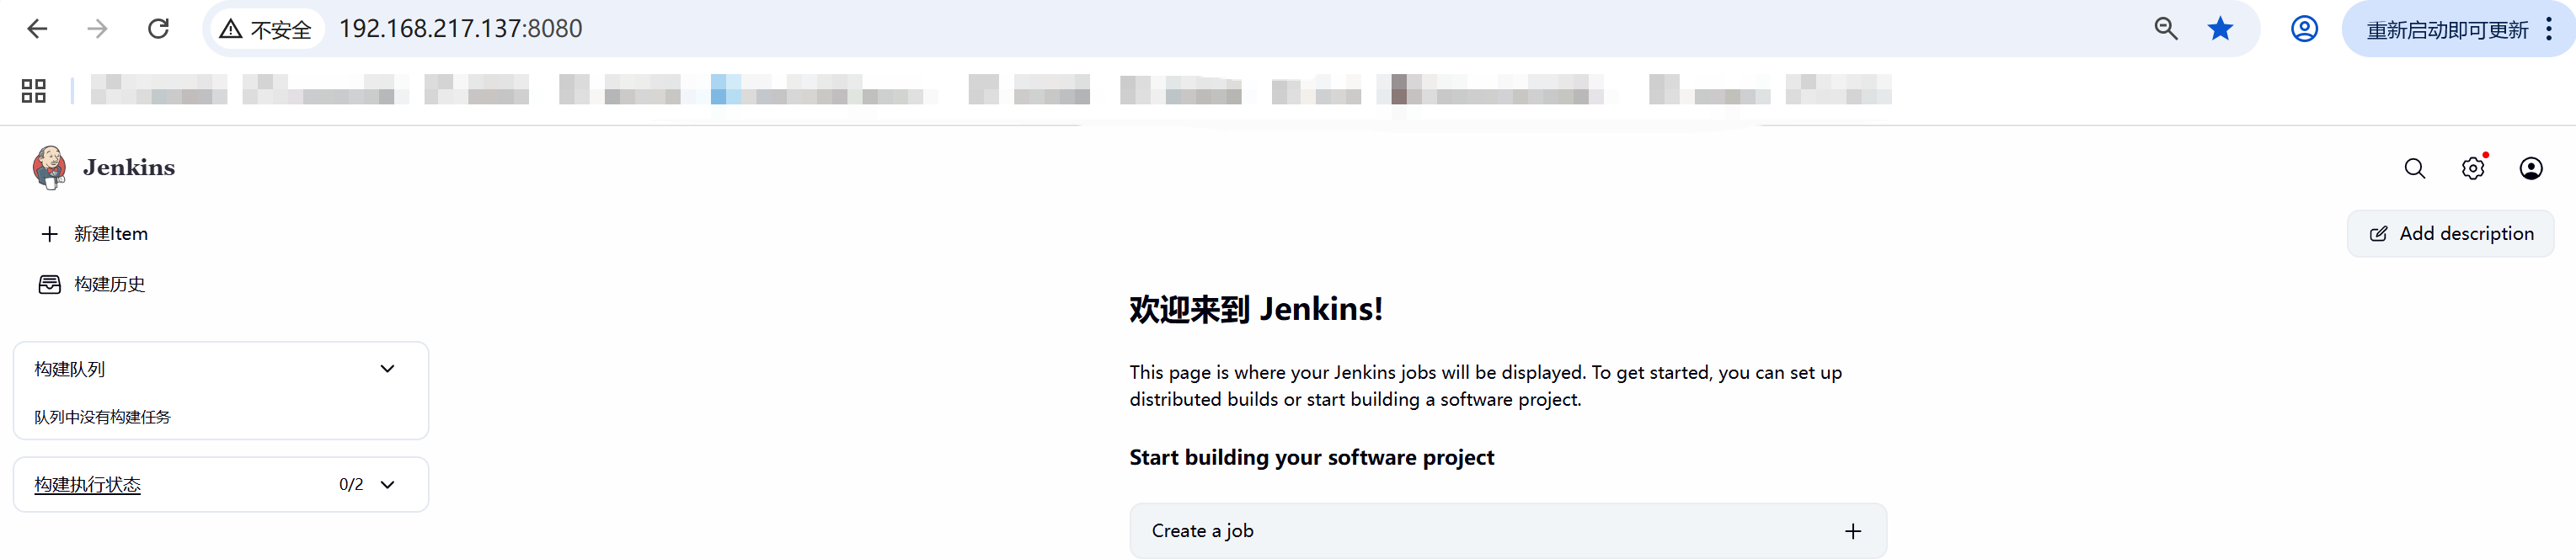
Task: Click the Start building your software project heading
Action: (1312, 458)
